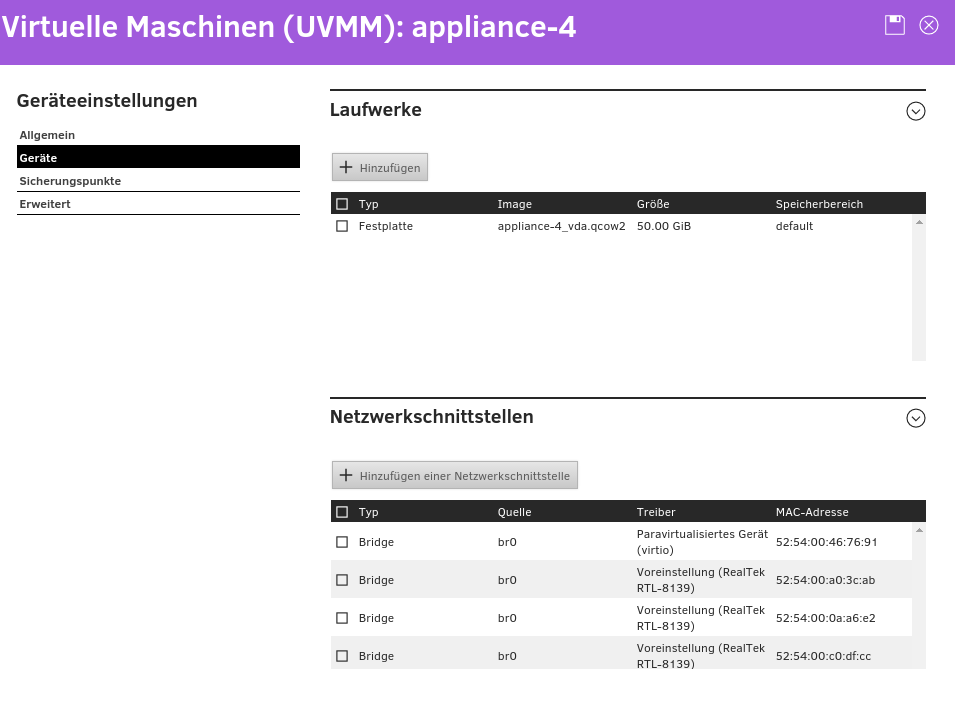Close the appliance-4 dialog with X icon
Screen dimensions: 955x709
[929, 26]
